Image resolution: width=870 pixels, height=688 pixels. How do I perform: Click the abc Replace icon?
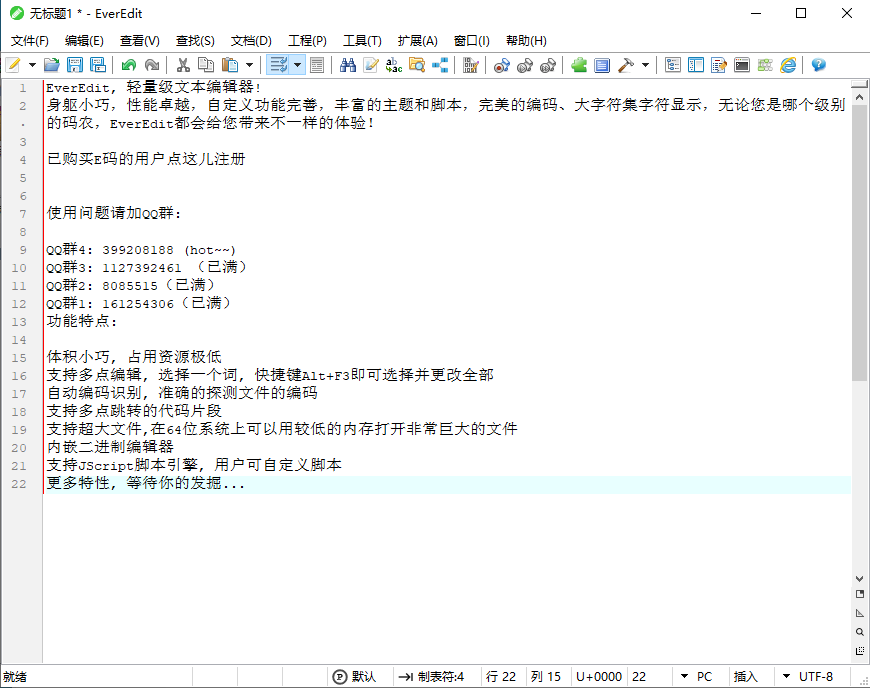click(x=394, y=65)
